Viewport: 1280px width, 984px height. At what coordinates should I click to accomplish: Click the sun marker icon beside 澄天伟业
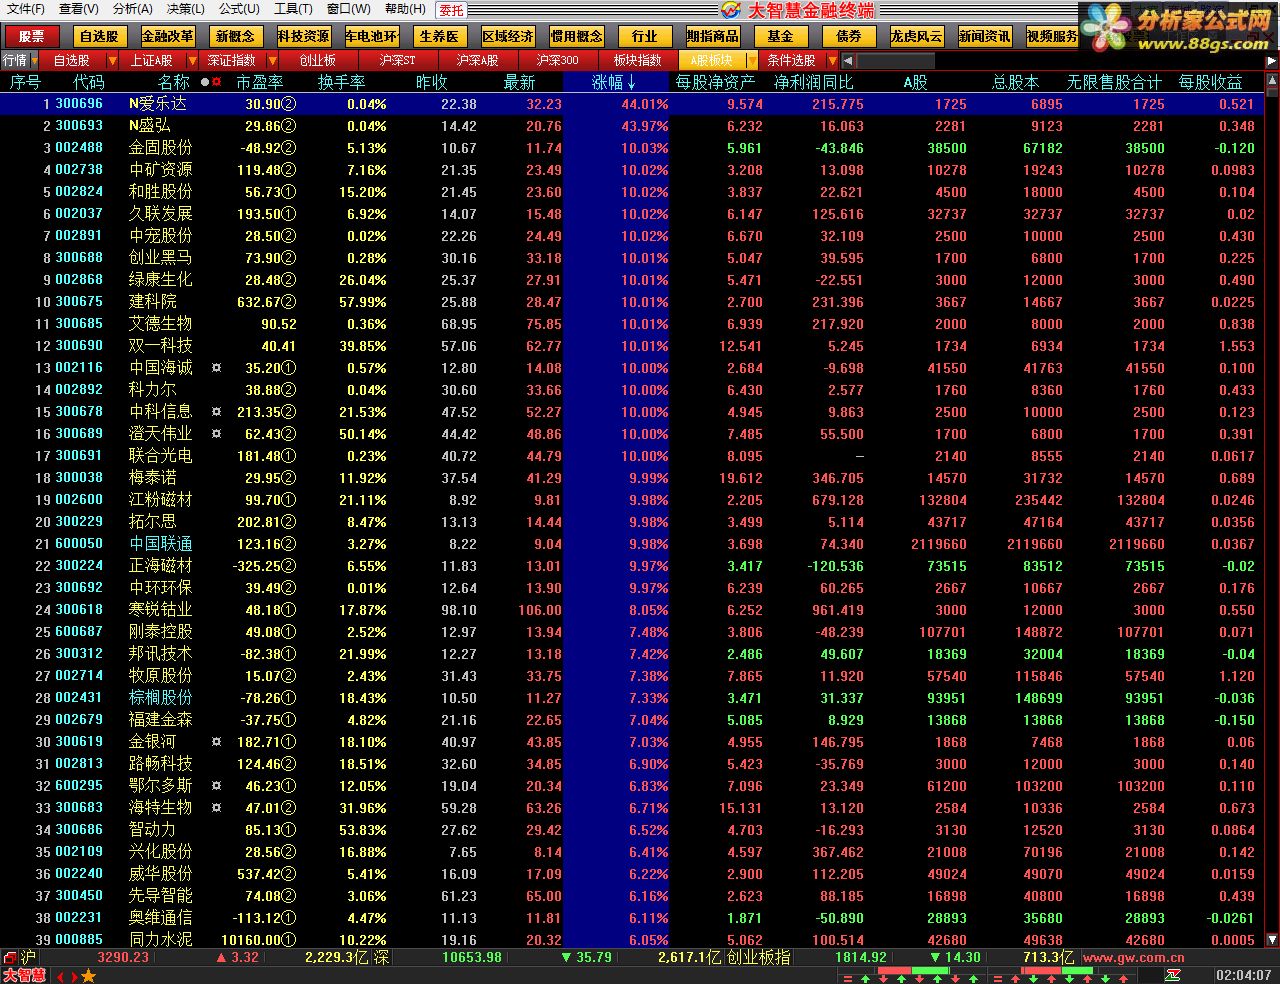point(216,434)
